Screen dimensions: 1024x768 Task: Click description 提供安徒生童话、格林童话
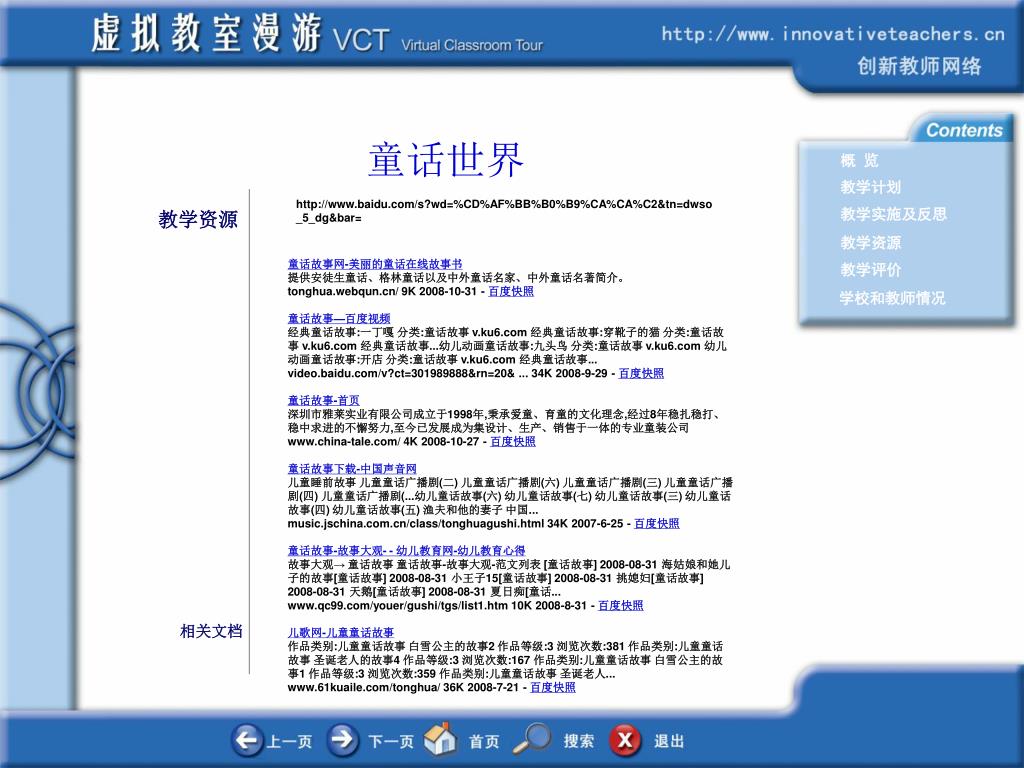[456, 278]
